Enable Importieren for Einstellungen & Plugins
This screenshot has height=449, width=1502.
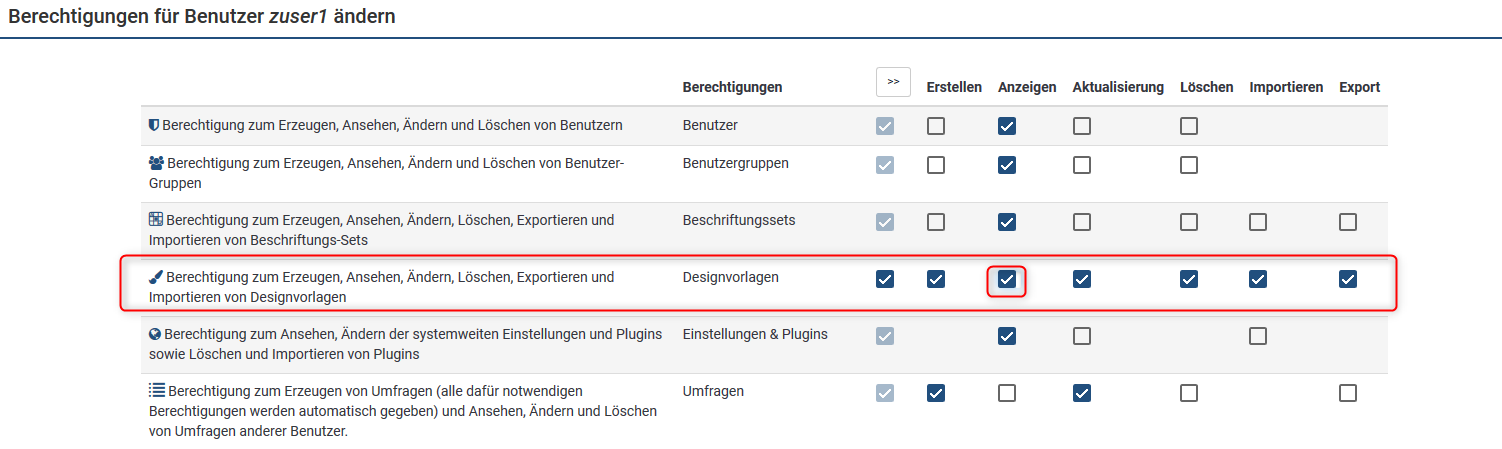click(1258, 337)
